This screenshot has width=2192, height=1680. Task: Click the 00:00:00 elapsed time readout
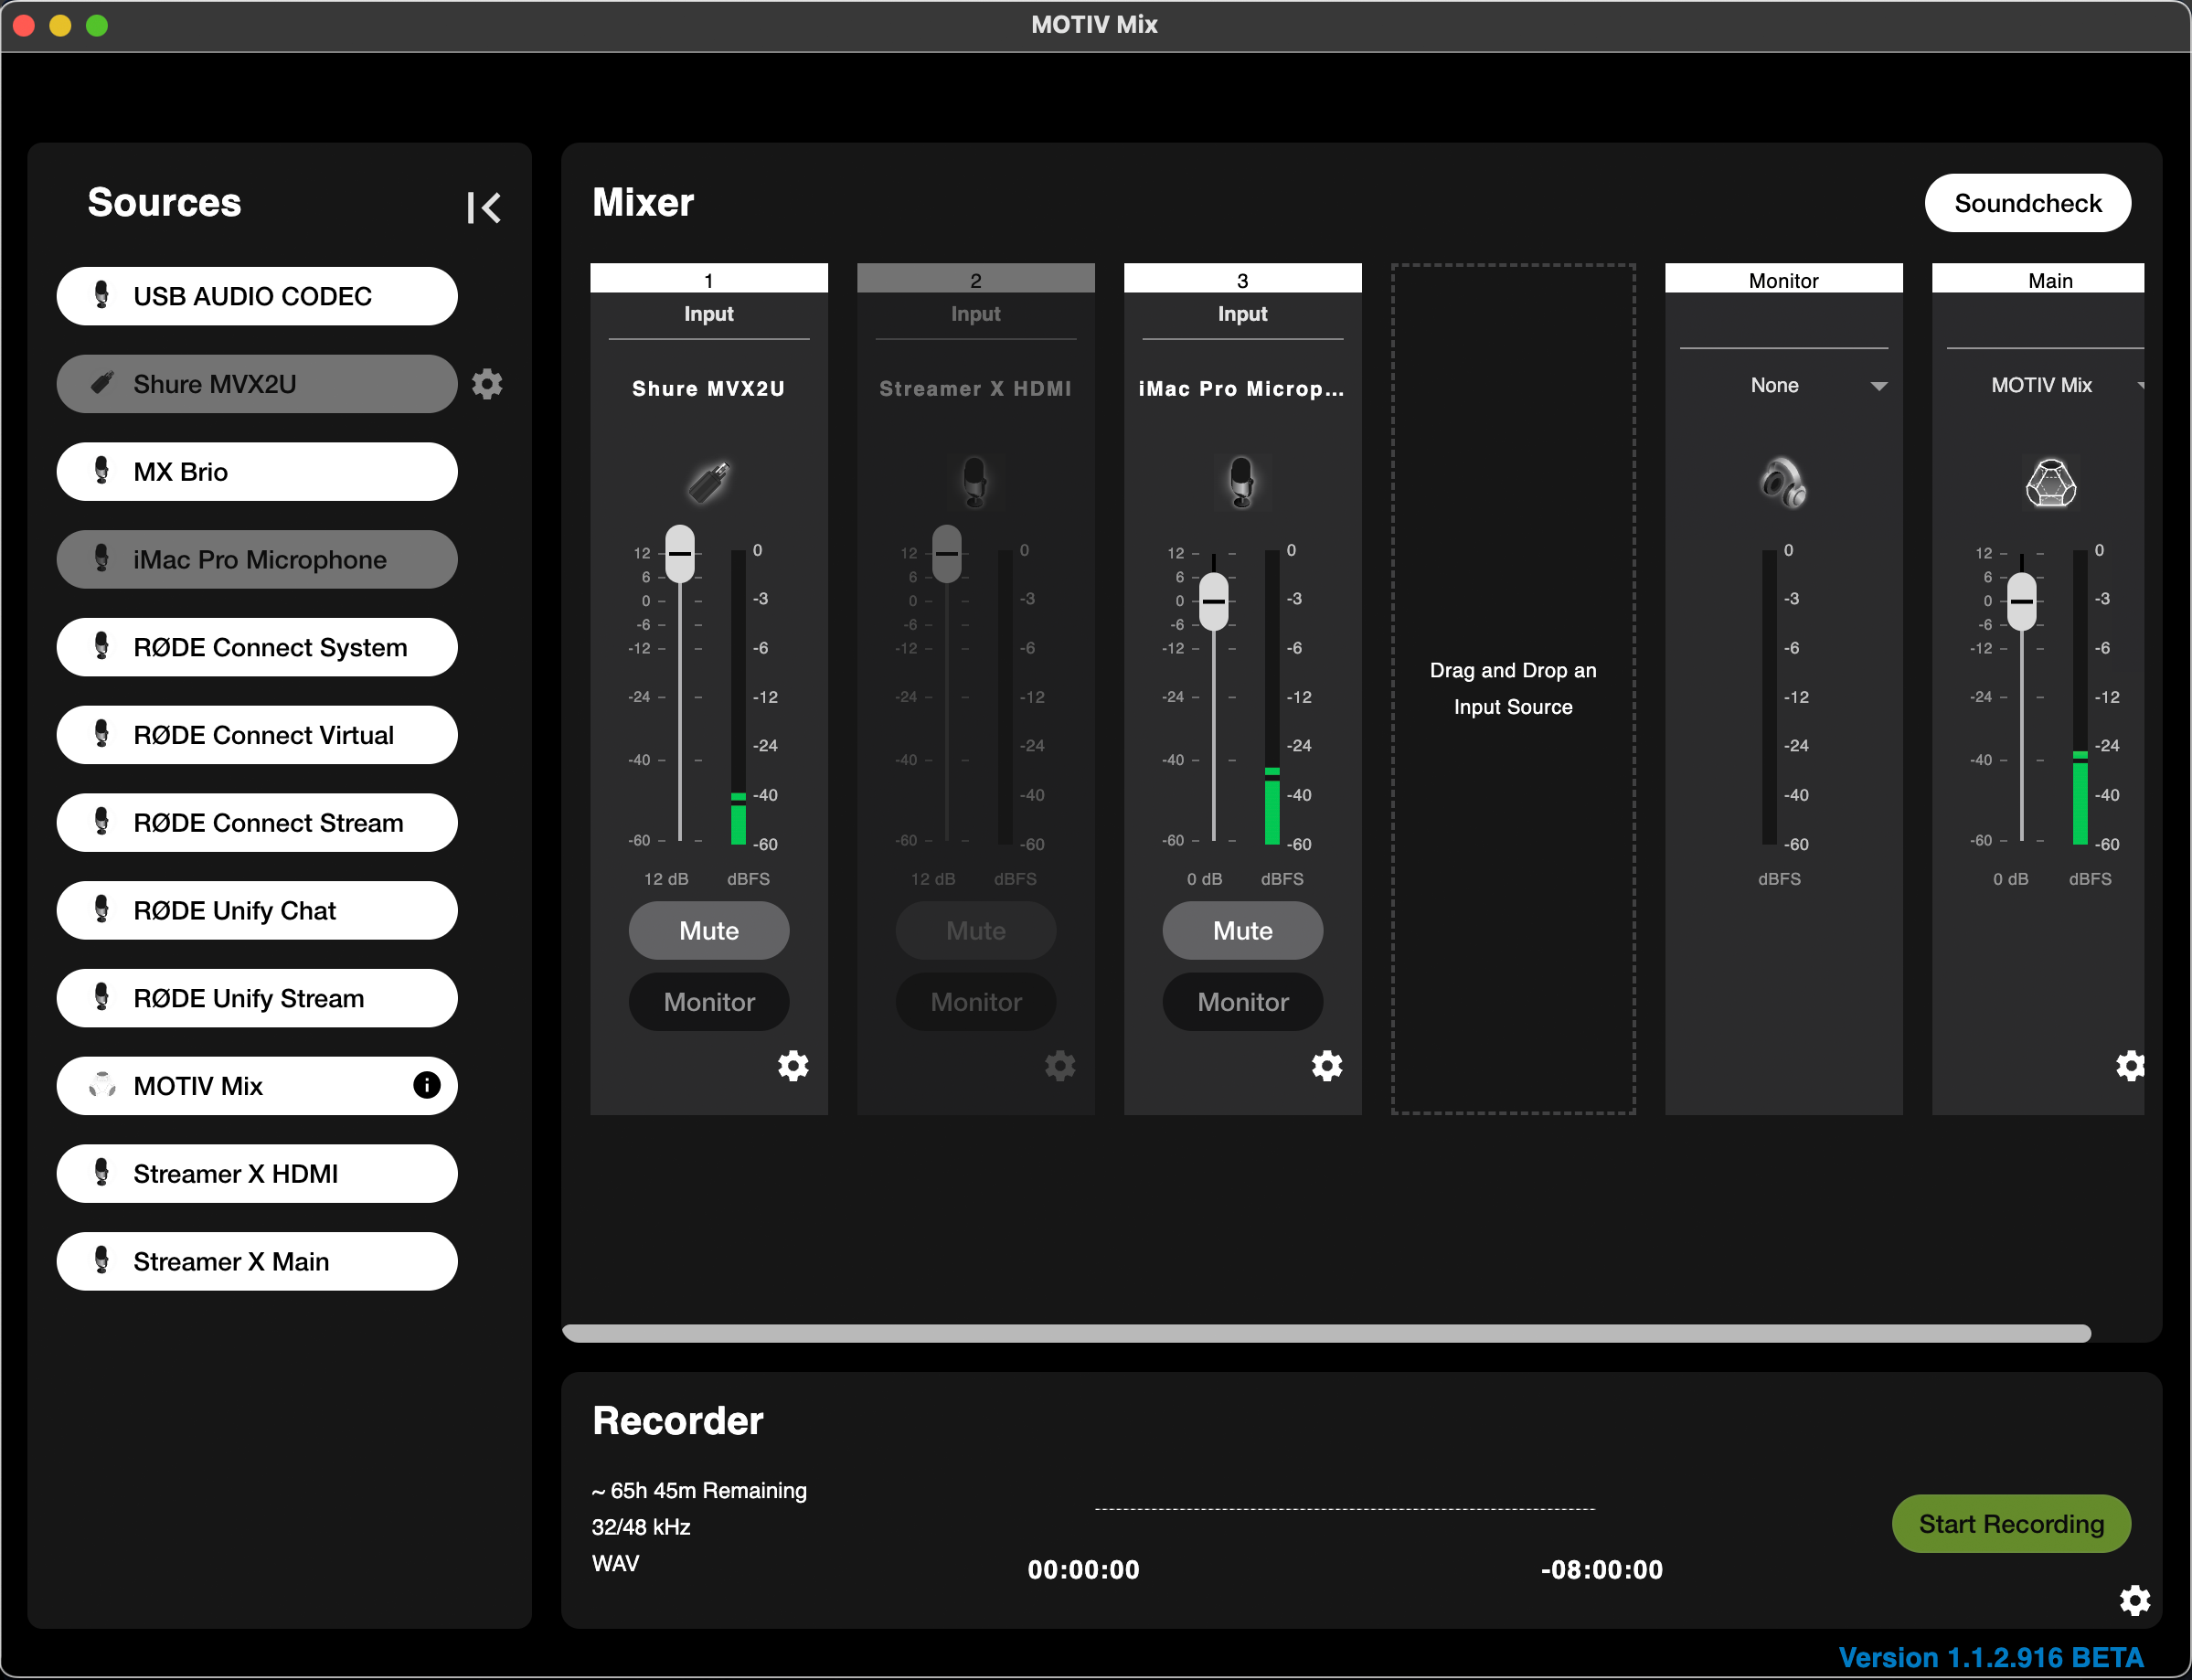coord(1083,1569)
